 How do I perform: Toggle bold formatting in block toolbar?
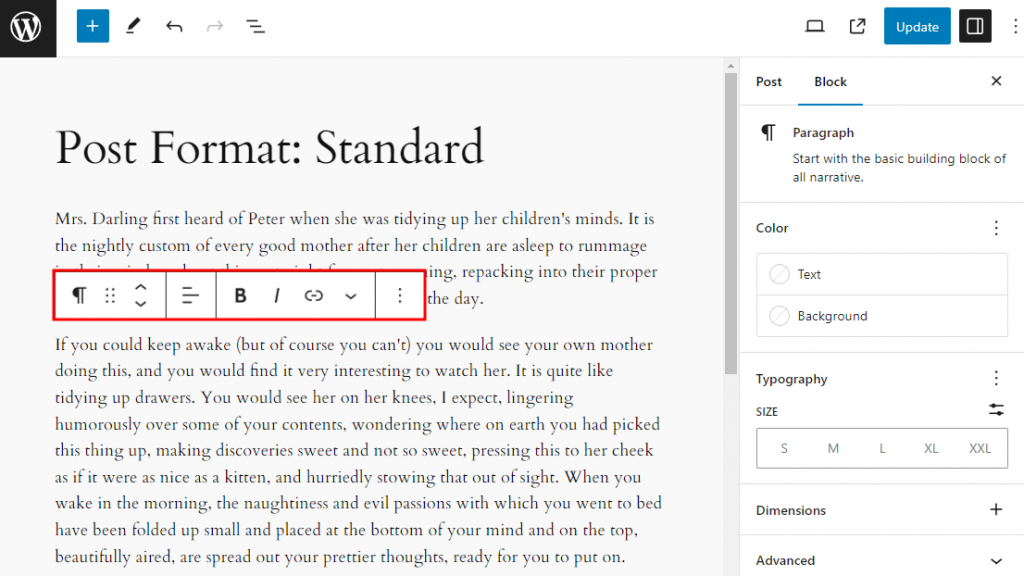[x=240, y=295]
